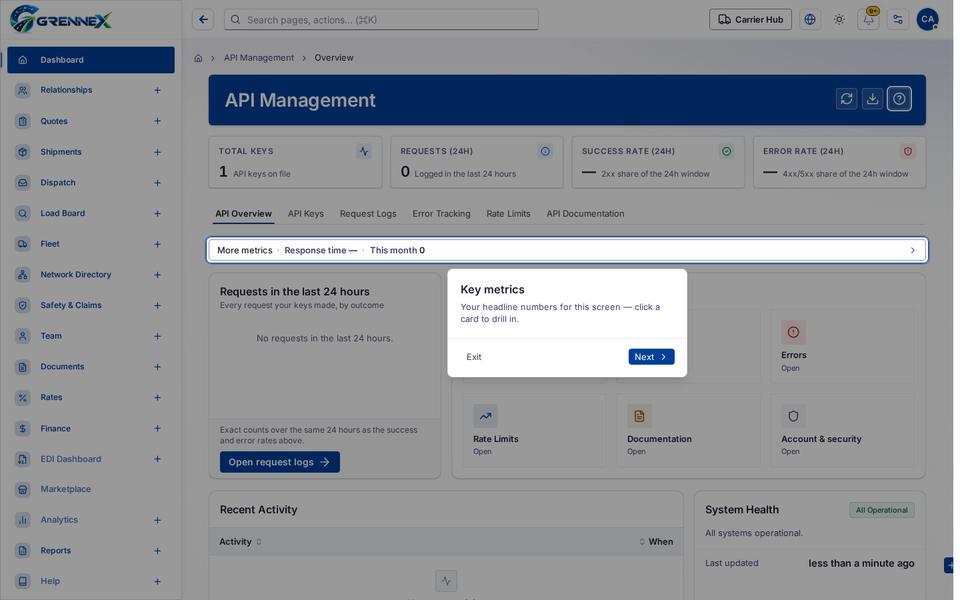Open the notifications bell

pos(868,20)
